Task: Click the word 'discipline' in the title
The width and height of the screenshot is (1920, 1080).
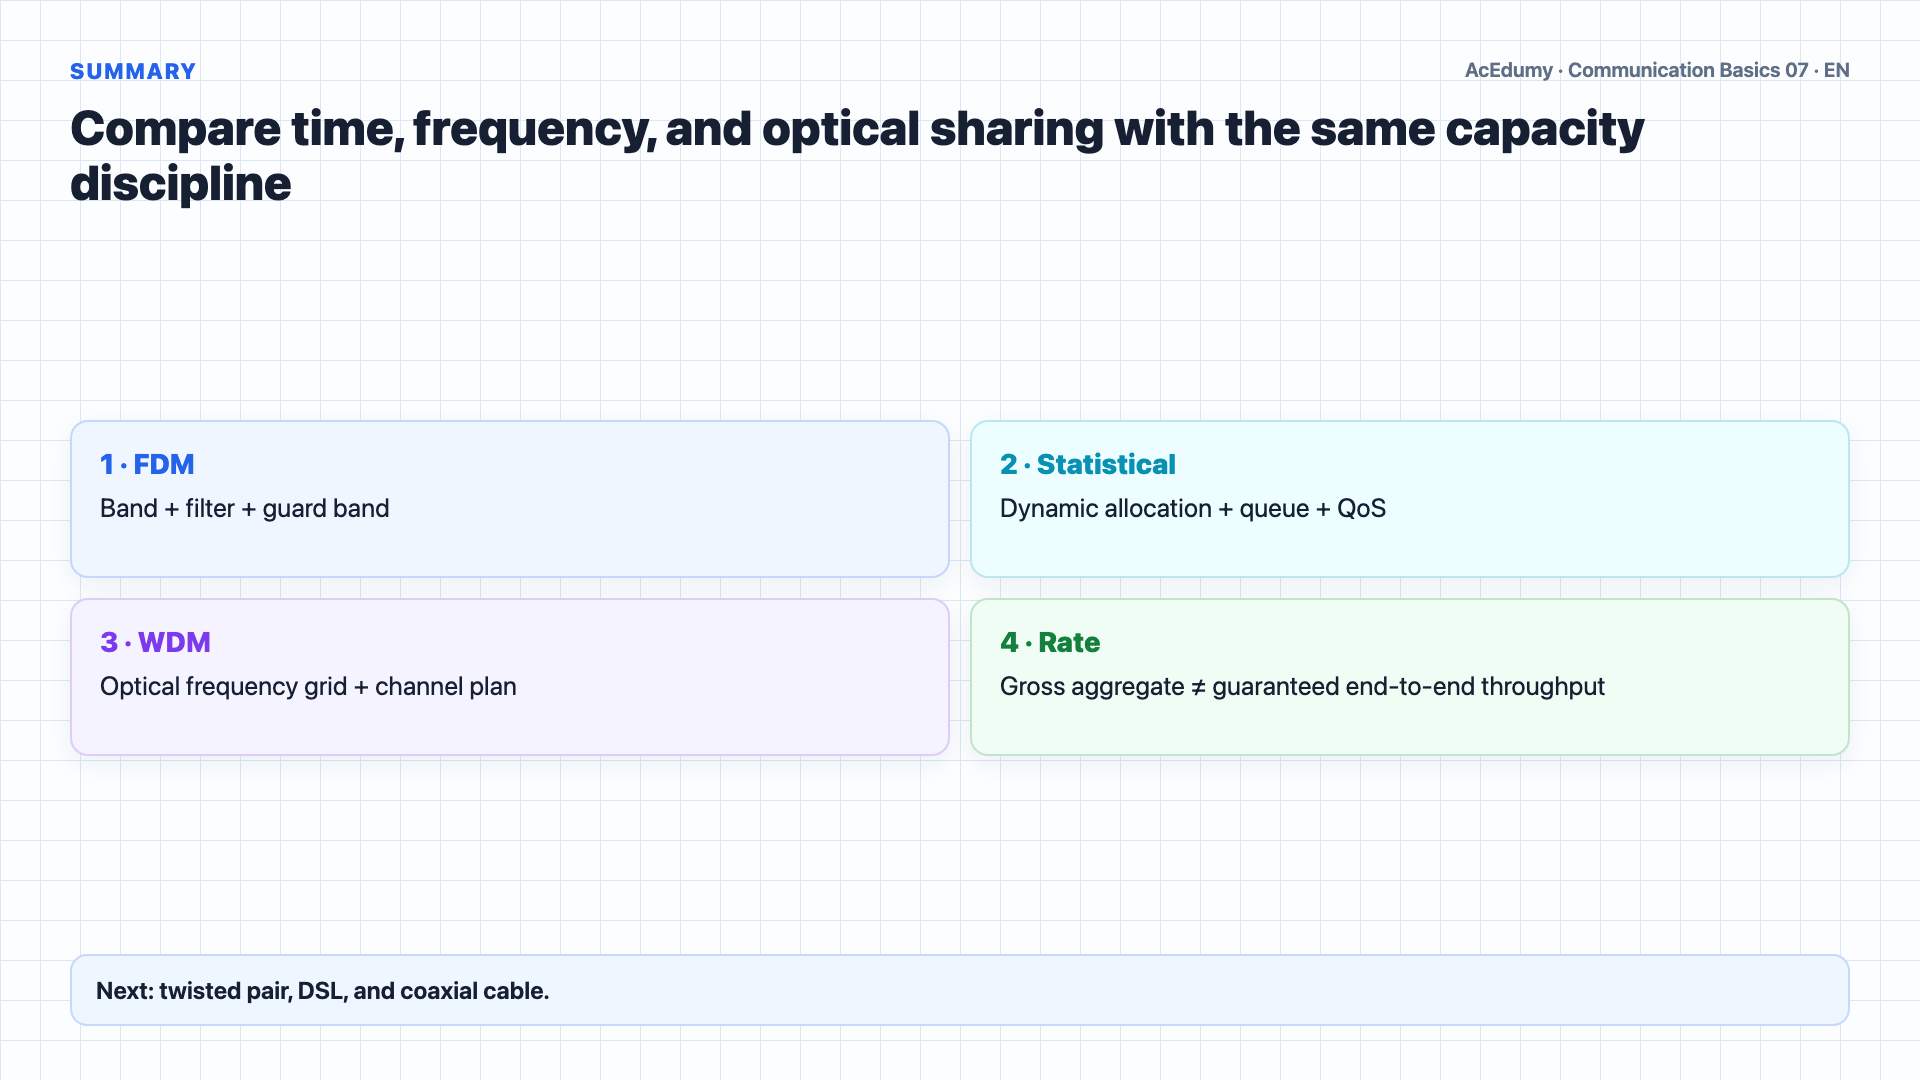Action: click(181, 184)
